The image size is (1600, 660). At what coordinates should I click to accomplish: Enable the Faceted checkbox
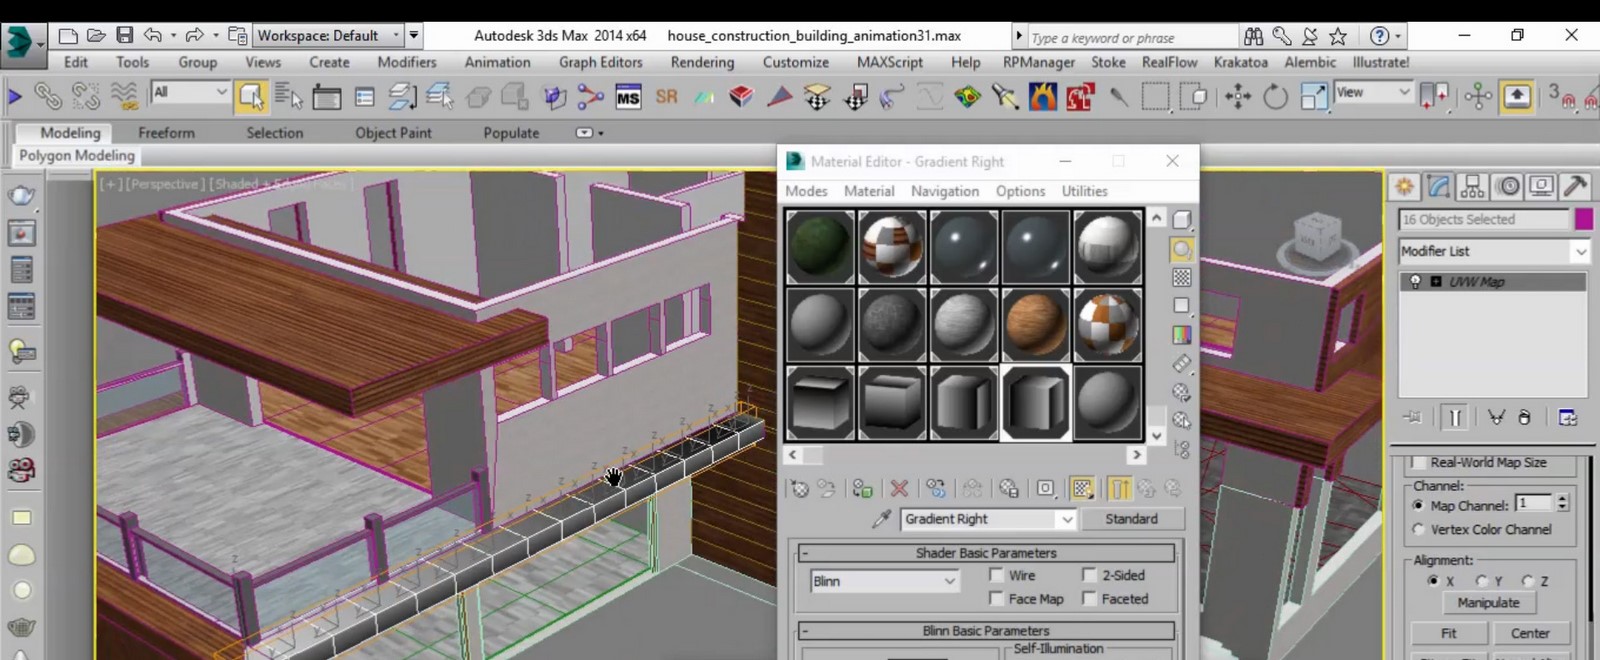click(x=1089, y=598)
